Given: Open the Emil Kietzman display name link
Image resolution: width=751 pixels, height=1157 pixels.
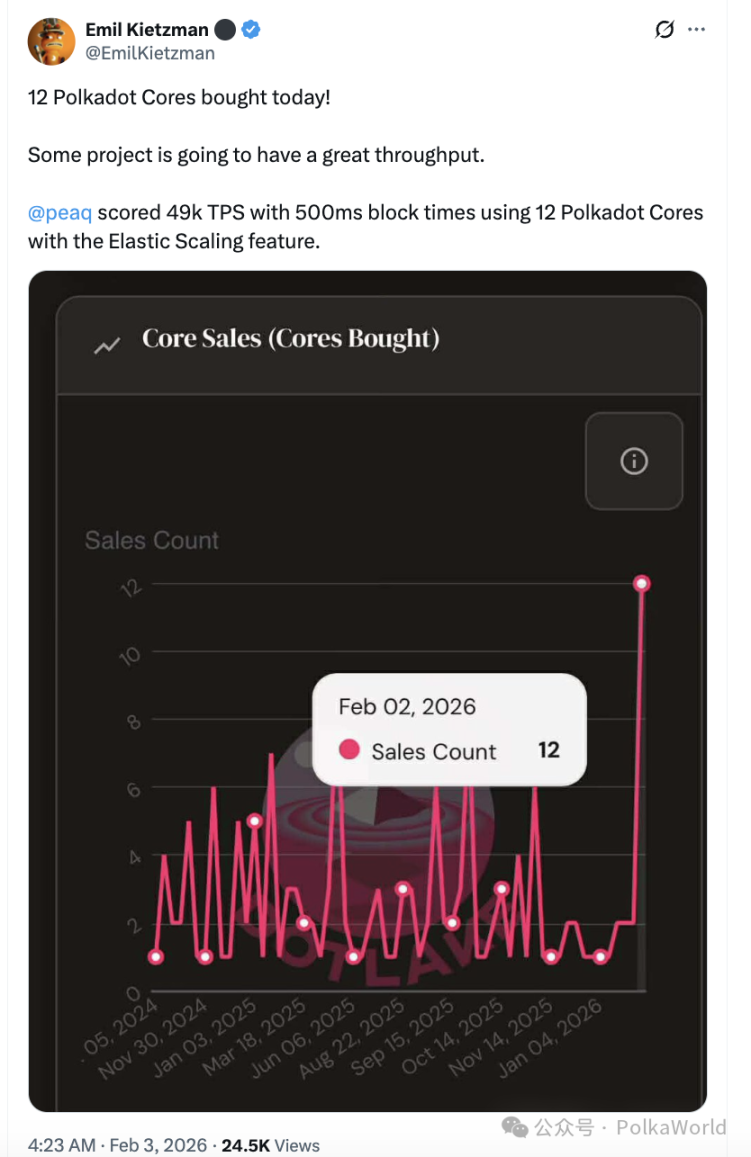Looking at the screenshot, I should [147, 30].
